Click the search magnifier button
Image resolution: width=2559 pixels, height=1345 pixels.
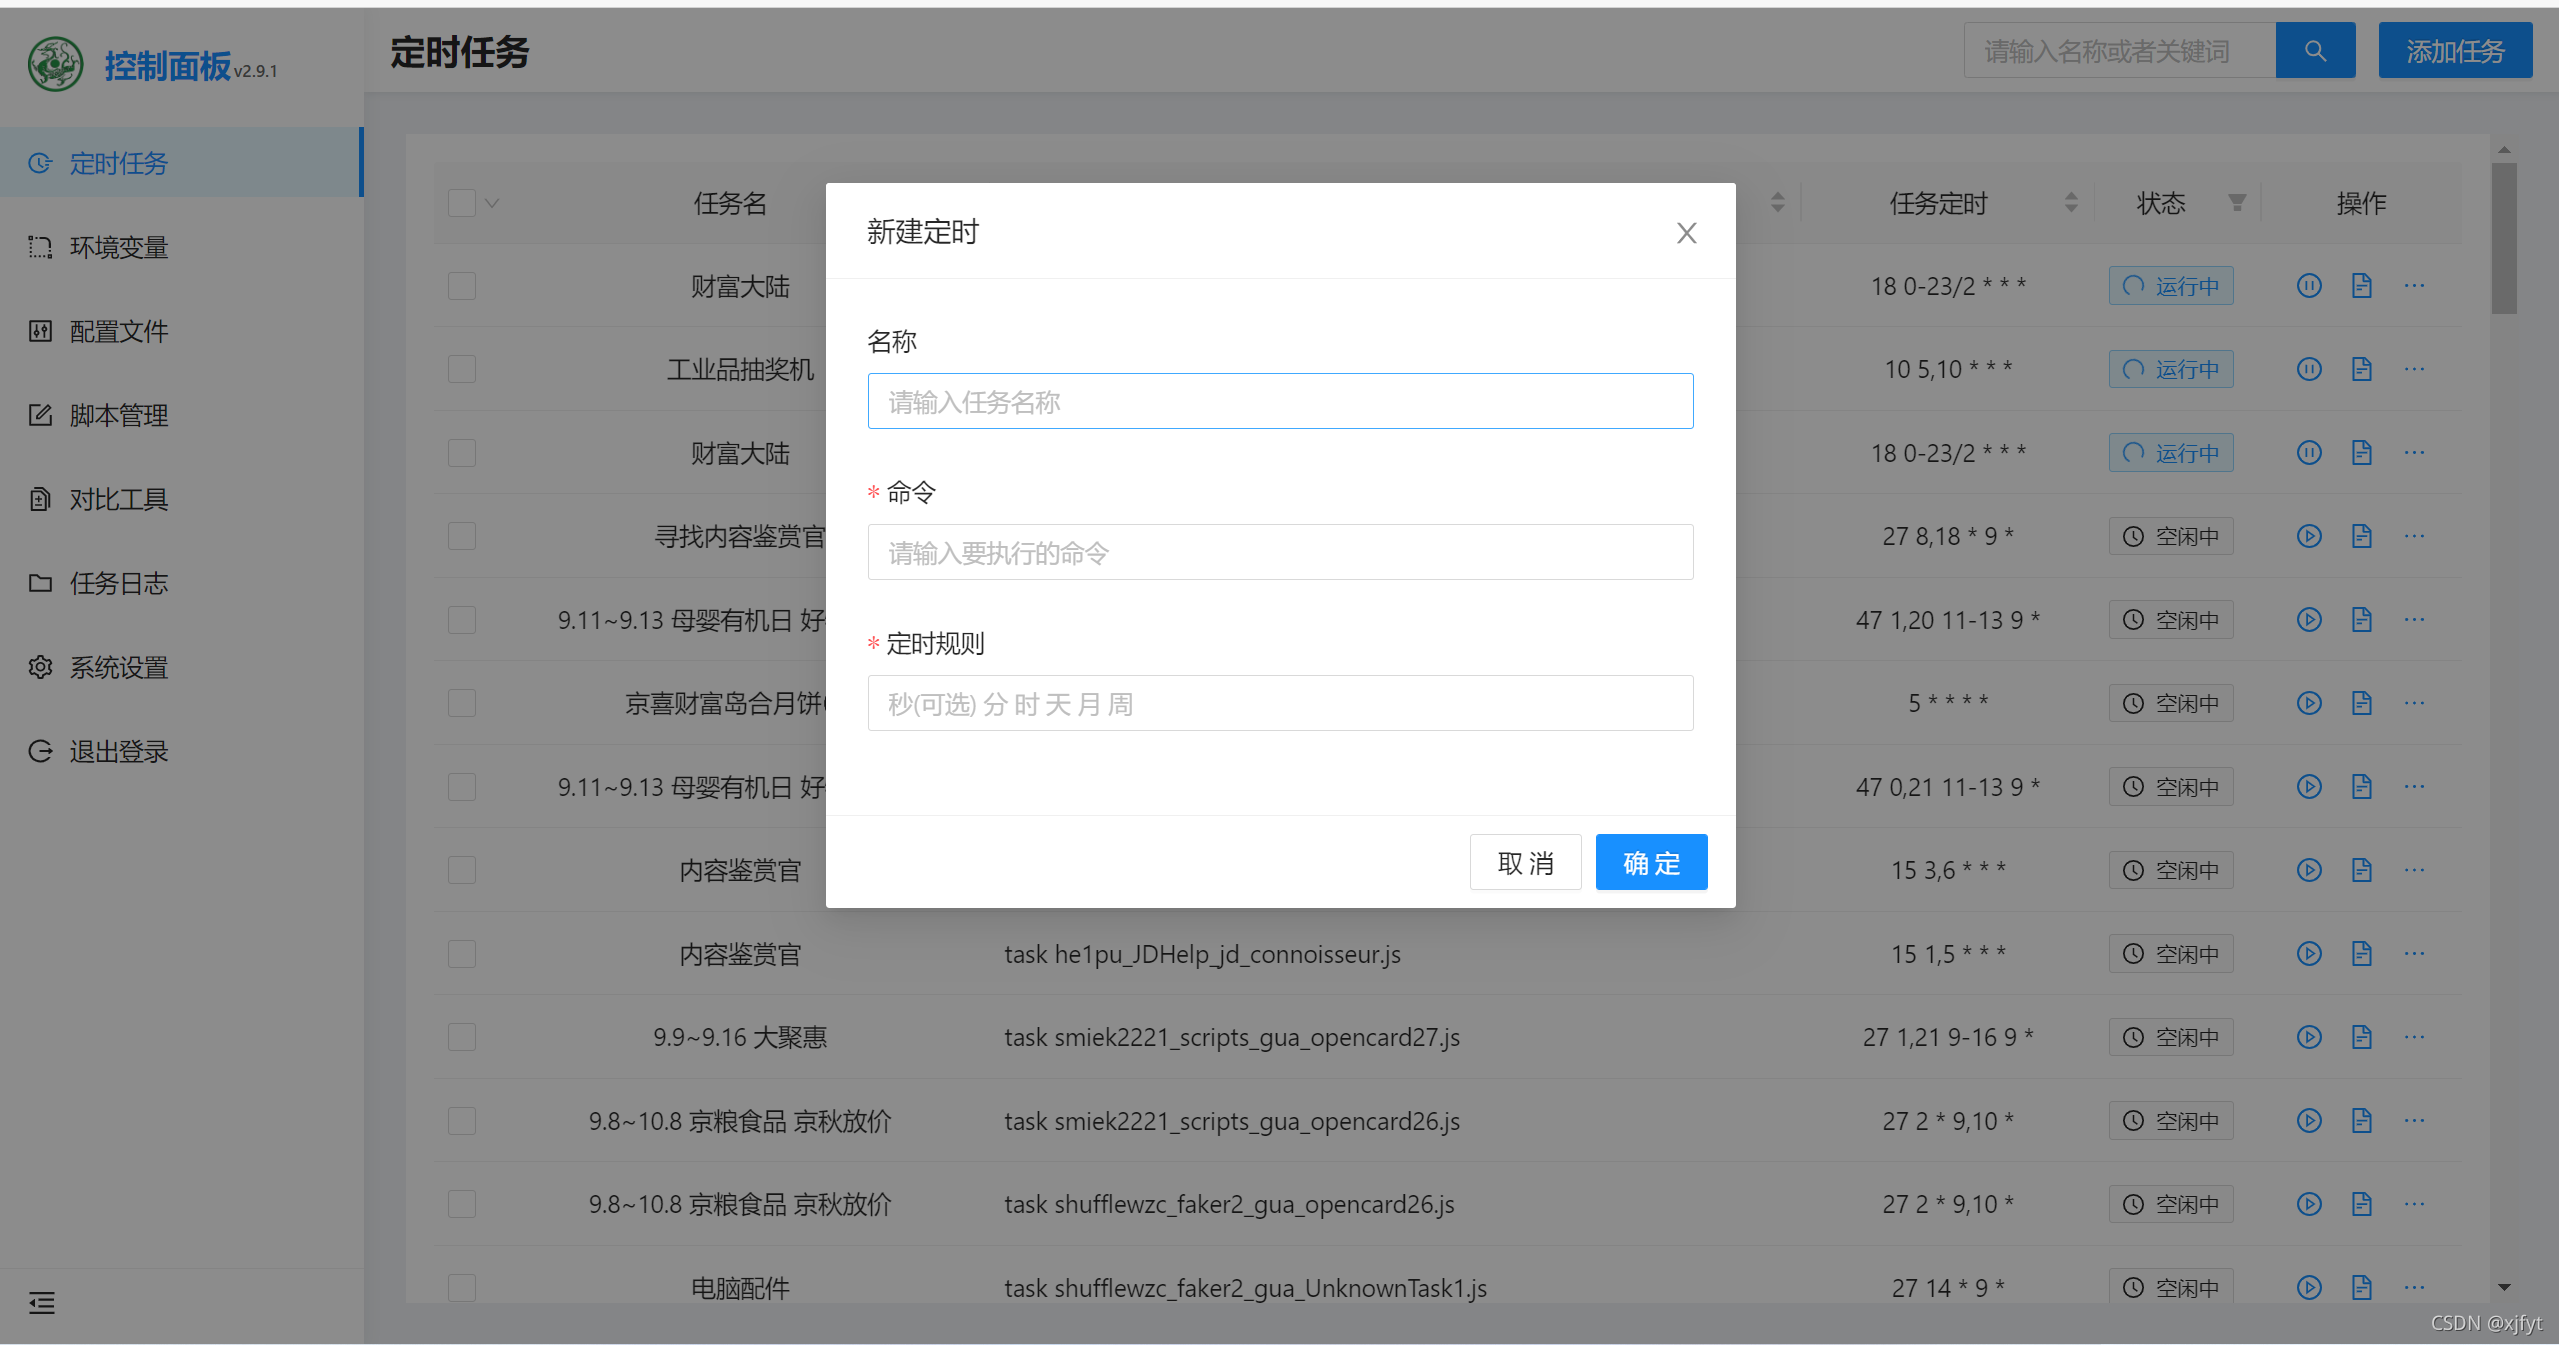pos(2314,51)
